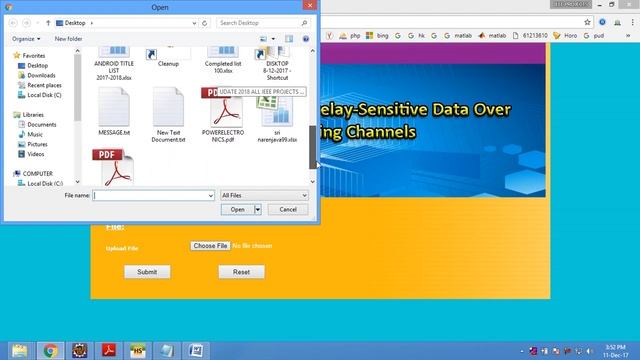Image resolution: width=640 pixels, height=360 pixels.
Task: Change the file view layout icon
Action: pyautogui.click(x=264, y=39)
